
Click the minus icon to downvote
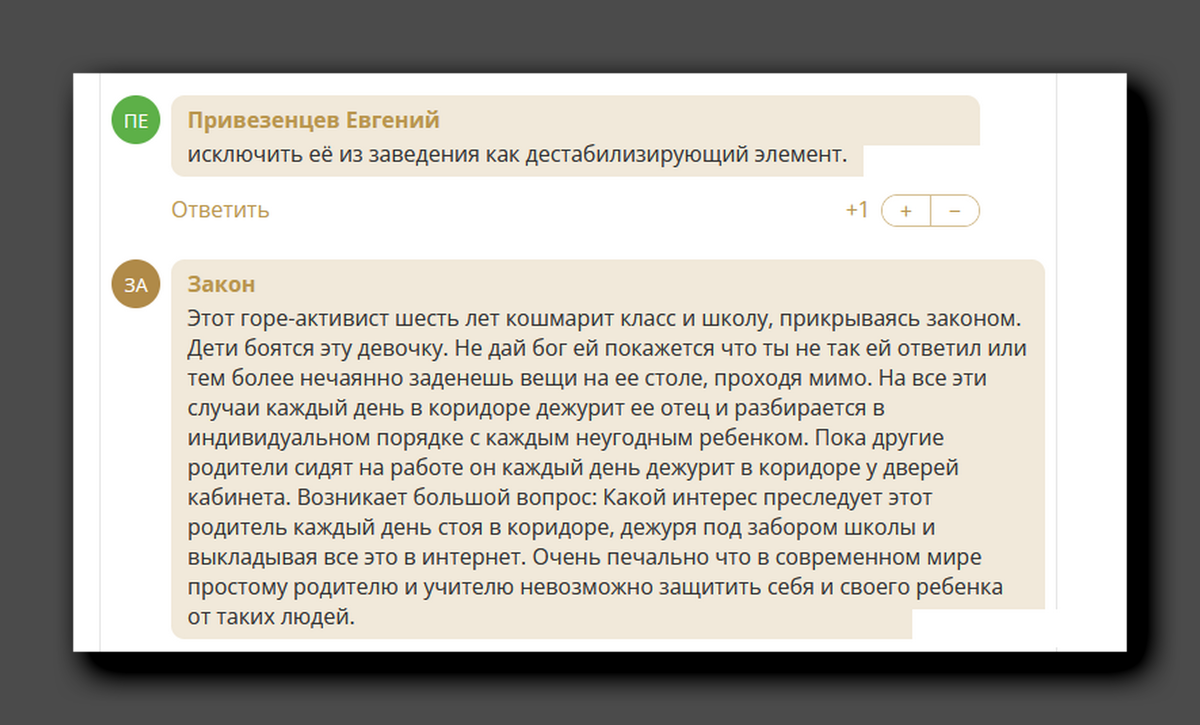coord(953,210)
